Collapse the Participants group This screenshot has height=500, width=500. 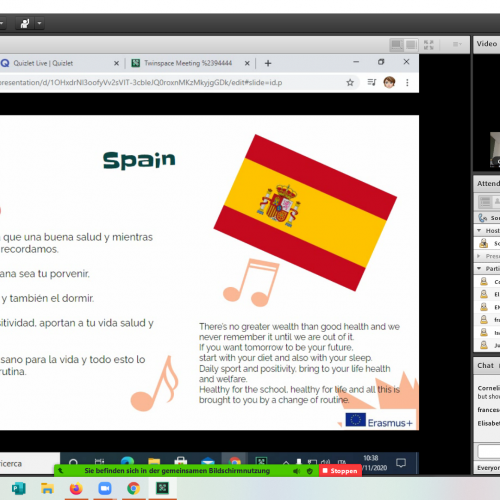(479, 268)
